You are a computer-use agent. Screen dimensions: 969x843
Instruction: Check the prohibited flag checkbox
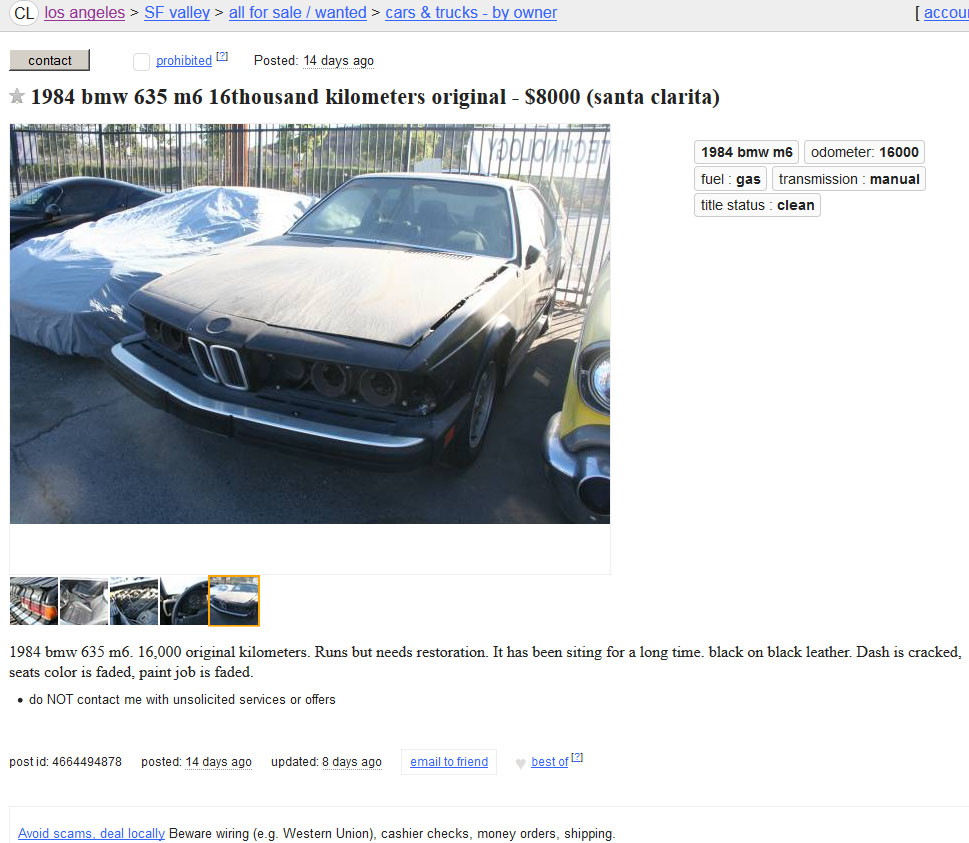click(142, 61)
